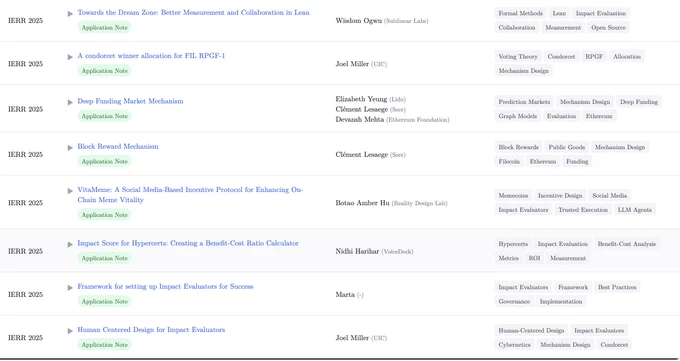The height and width of the screenshot is (361, 680).
Task: Click the Governance tag
Action: point(514,302)
